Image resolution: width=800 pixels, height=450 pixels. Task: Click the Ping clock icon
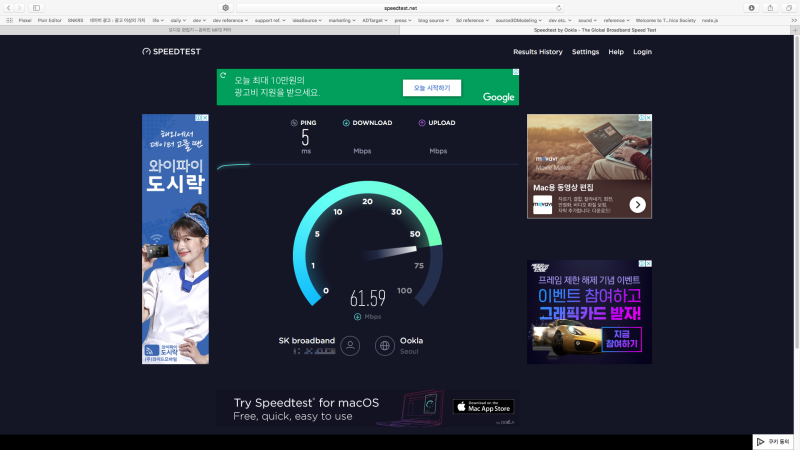[x=294, y=123]
